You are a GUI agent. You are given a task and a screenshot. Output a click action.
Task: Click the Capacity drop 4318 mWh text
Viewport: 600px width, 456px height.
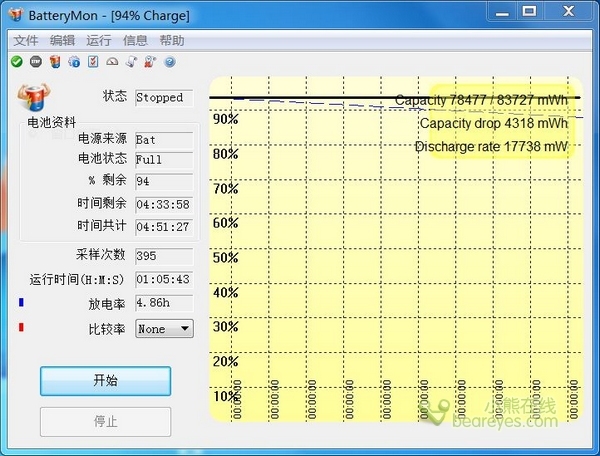494,124
